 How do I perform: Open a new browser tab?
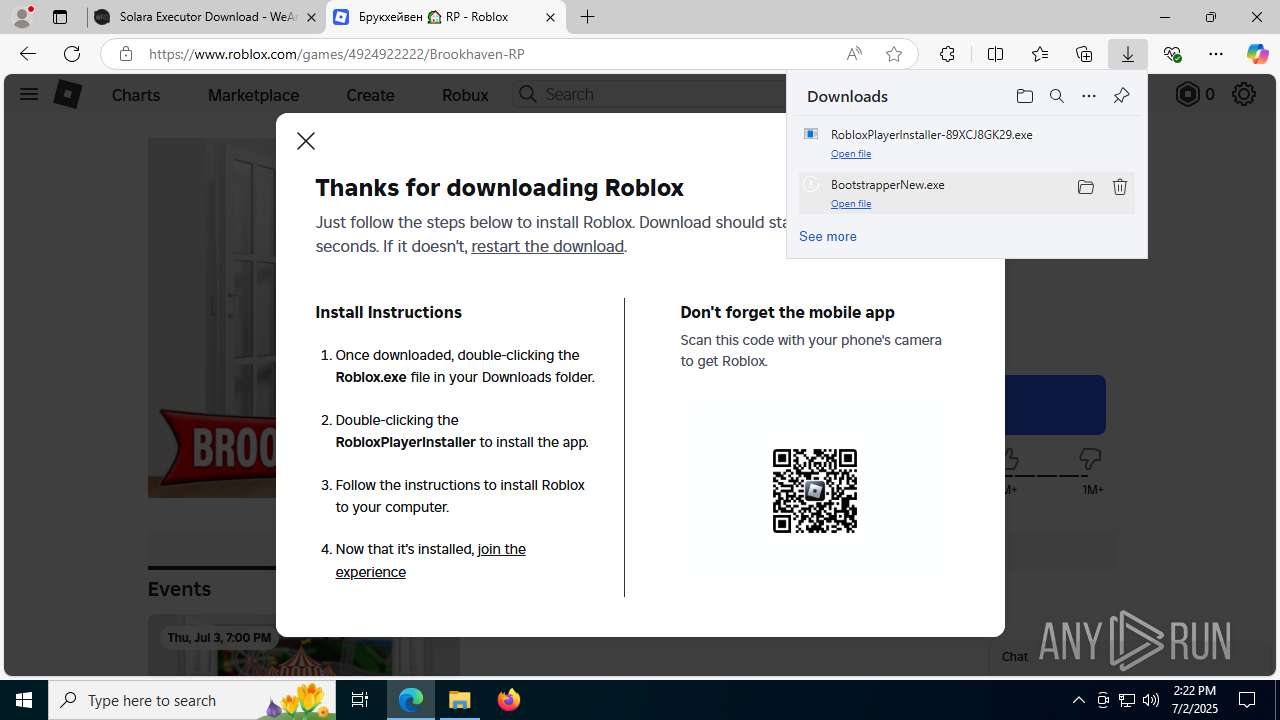pyautogui.click(x=587, y=17)
